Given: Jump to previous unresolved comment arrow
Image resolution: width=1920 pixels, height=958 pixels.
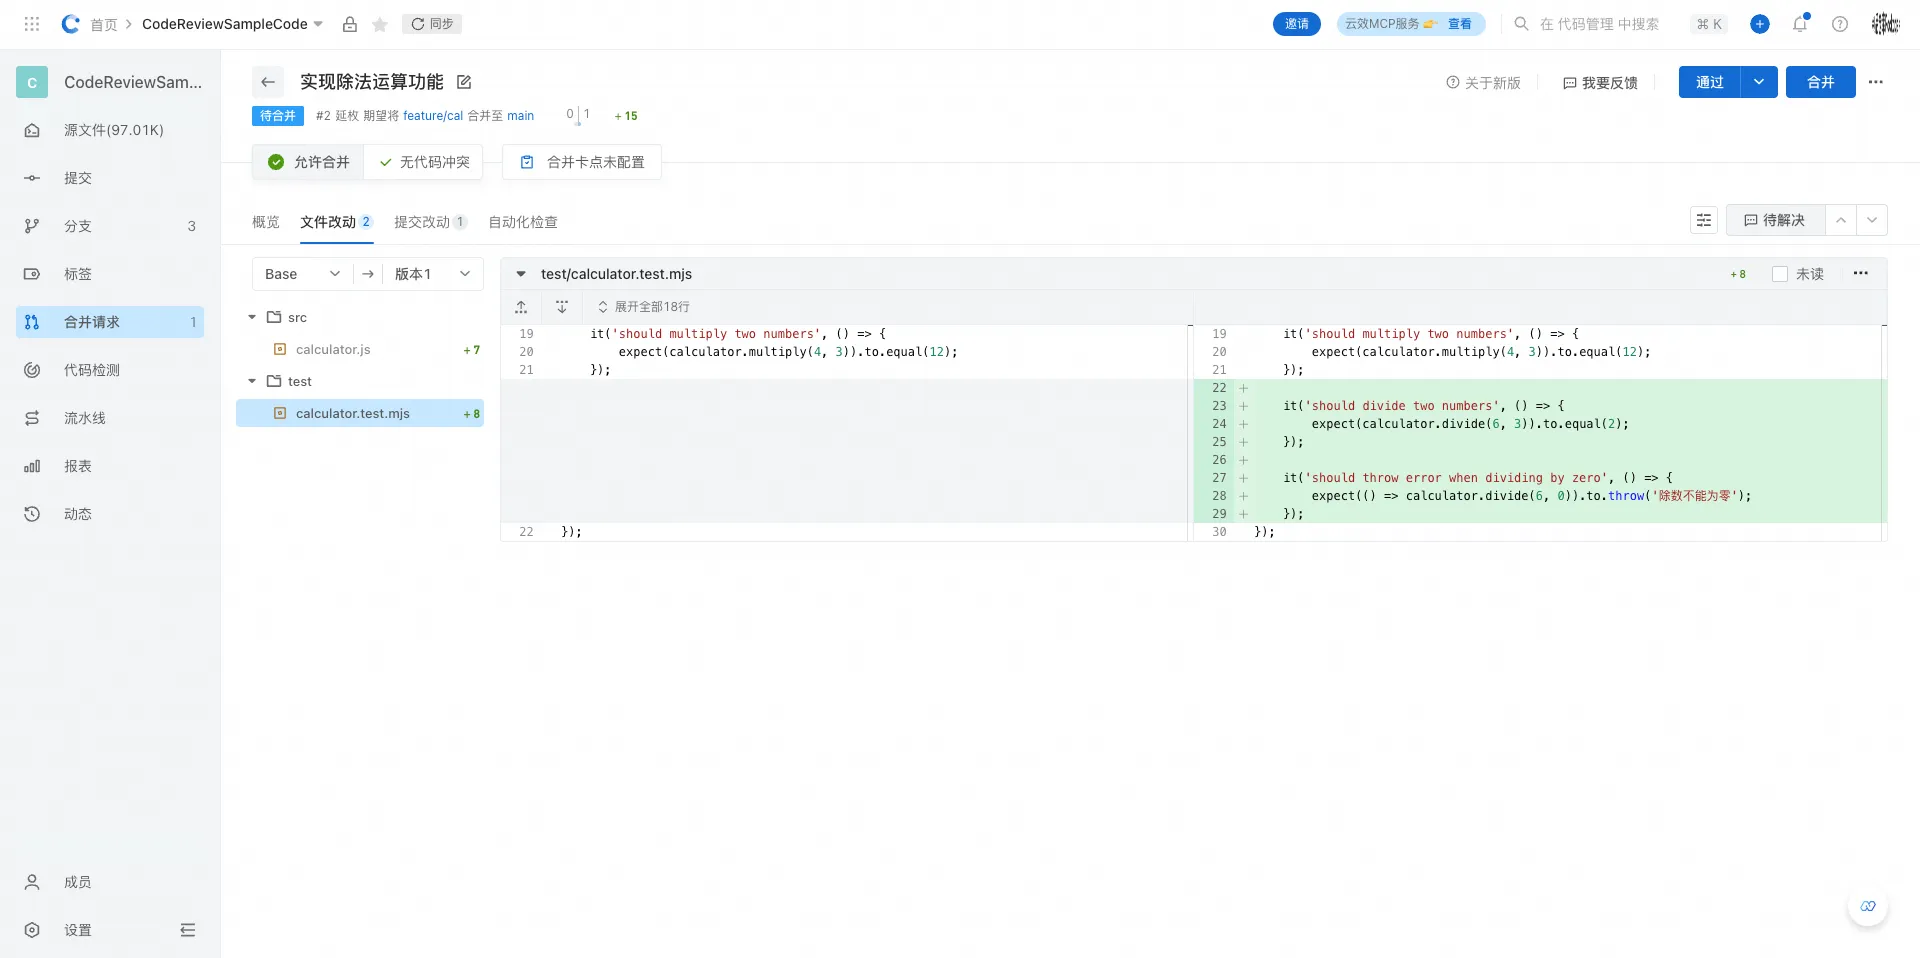Looking at the screenshot, I should coord(1841,220).
